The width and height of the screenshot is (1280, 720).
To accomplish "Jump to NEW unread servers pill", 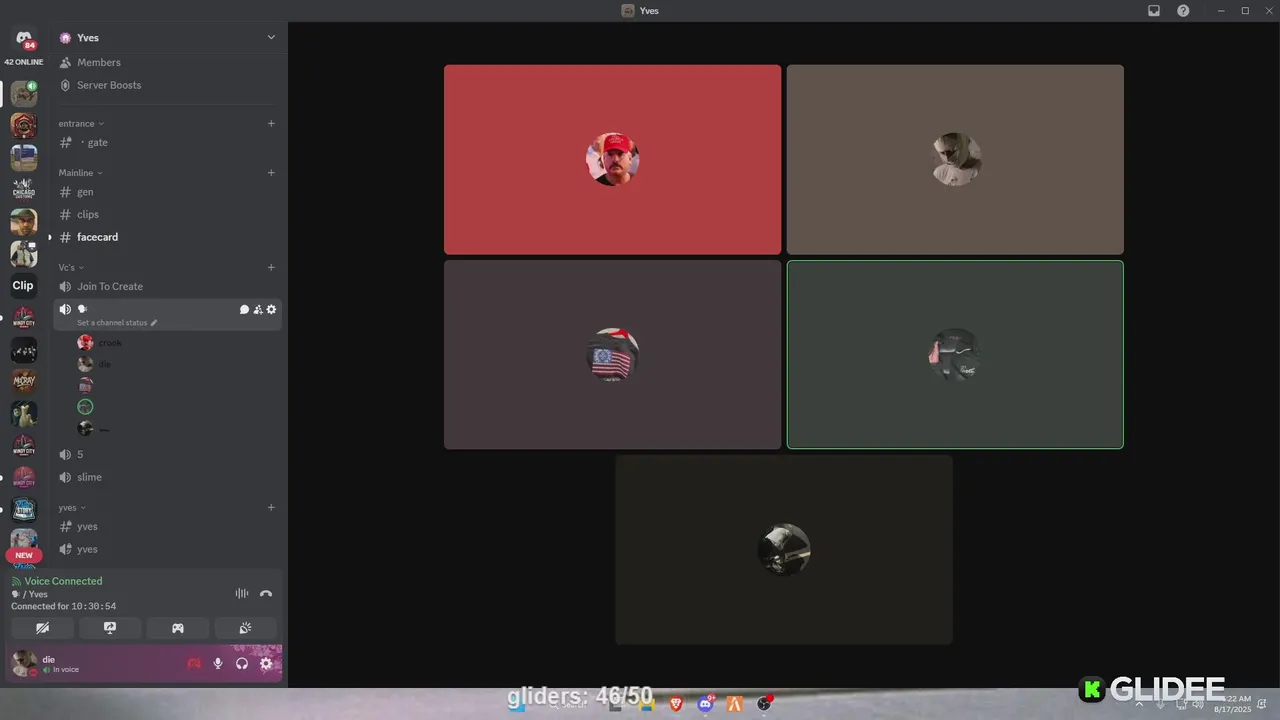I will click(x=24, y=555).
